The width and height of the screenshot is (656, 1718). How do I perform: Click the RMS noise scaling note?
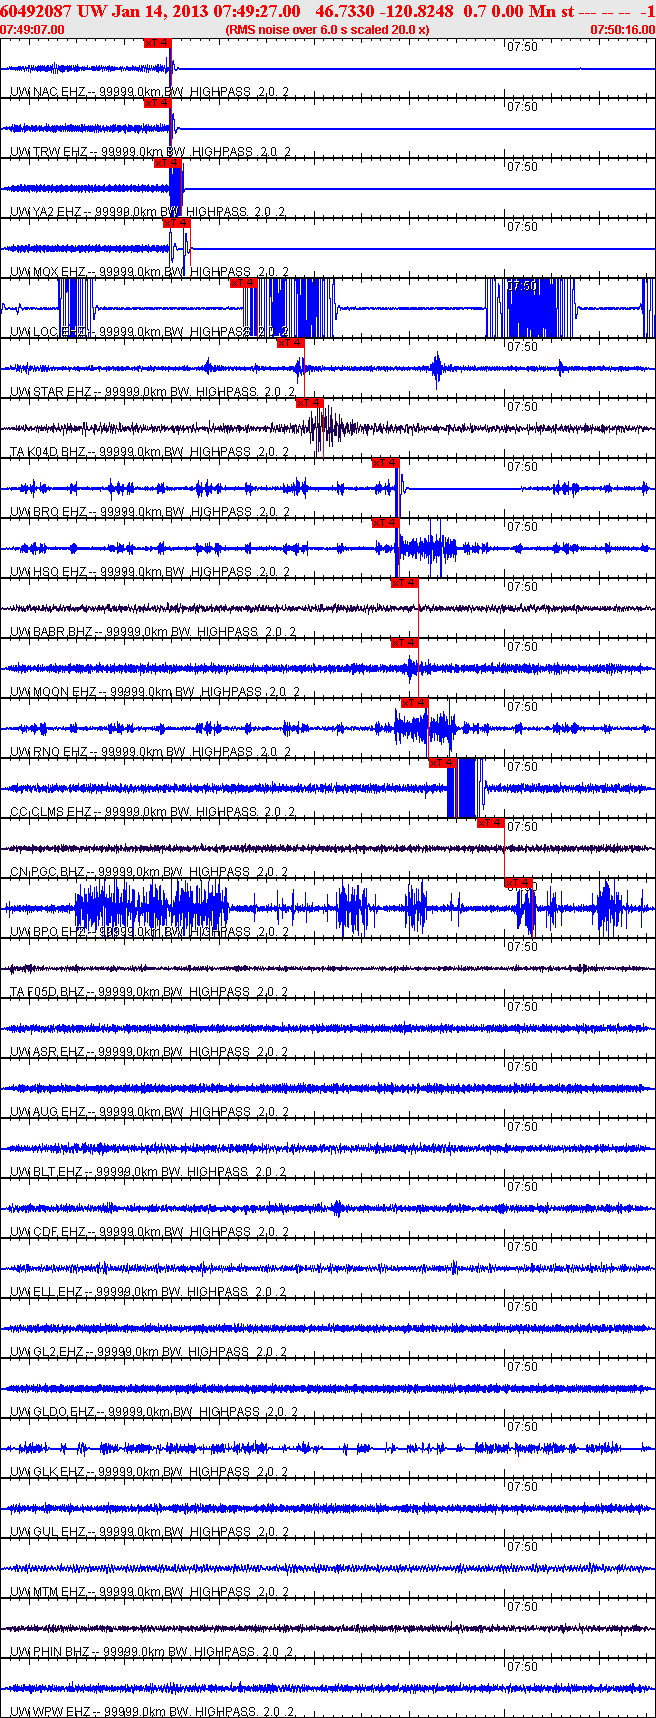(x=328, y=29)
